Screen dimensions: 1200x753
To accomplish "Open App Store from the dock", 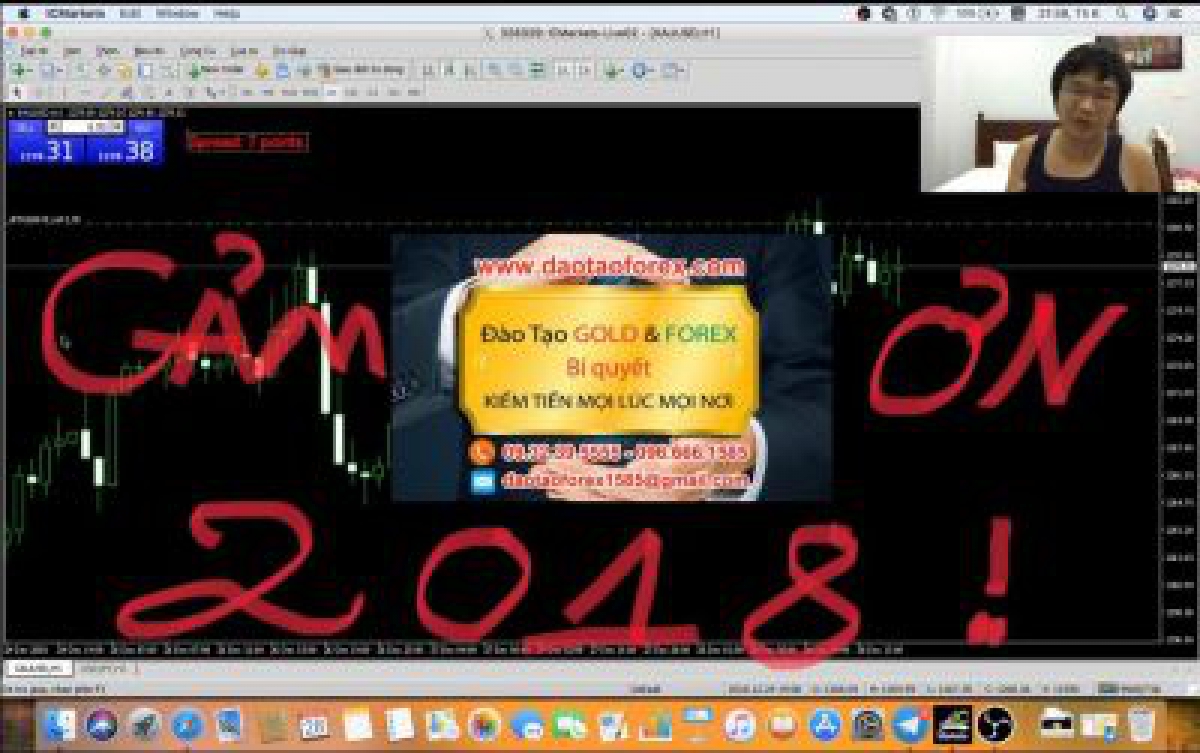I will tap(825, 724).
